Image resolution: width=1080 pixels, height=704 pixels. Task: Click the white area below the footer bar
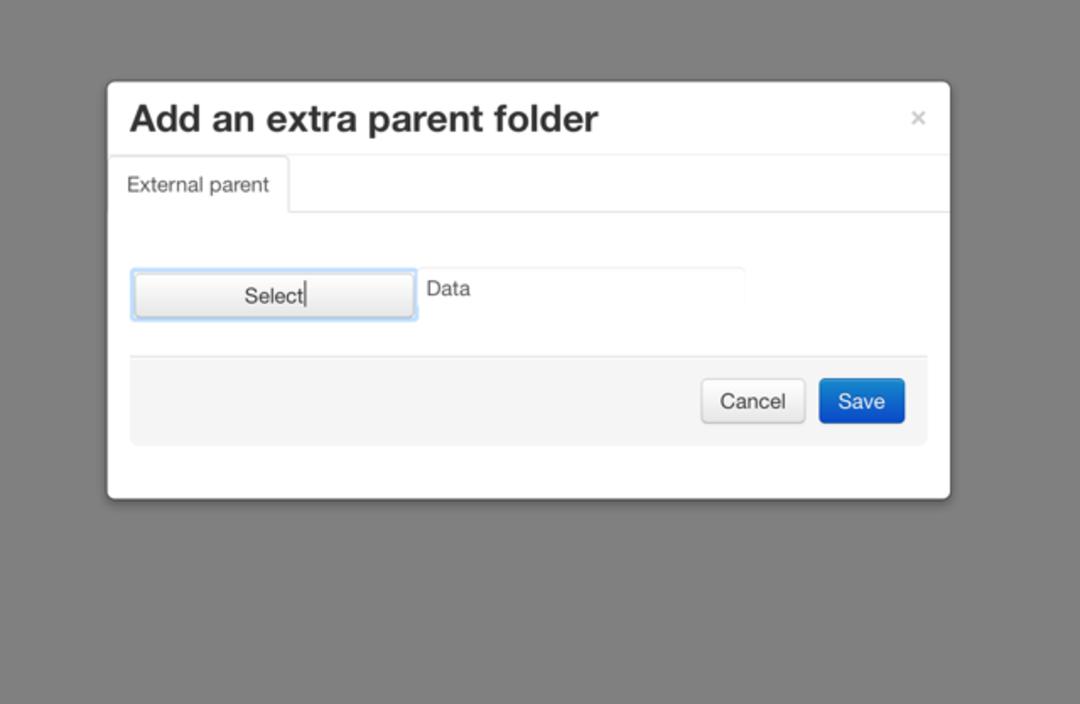[x=528, y=472]
